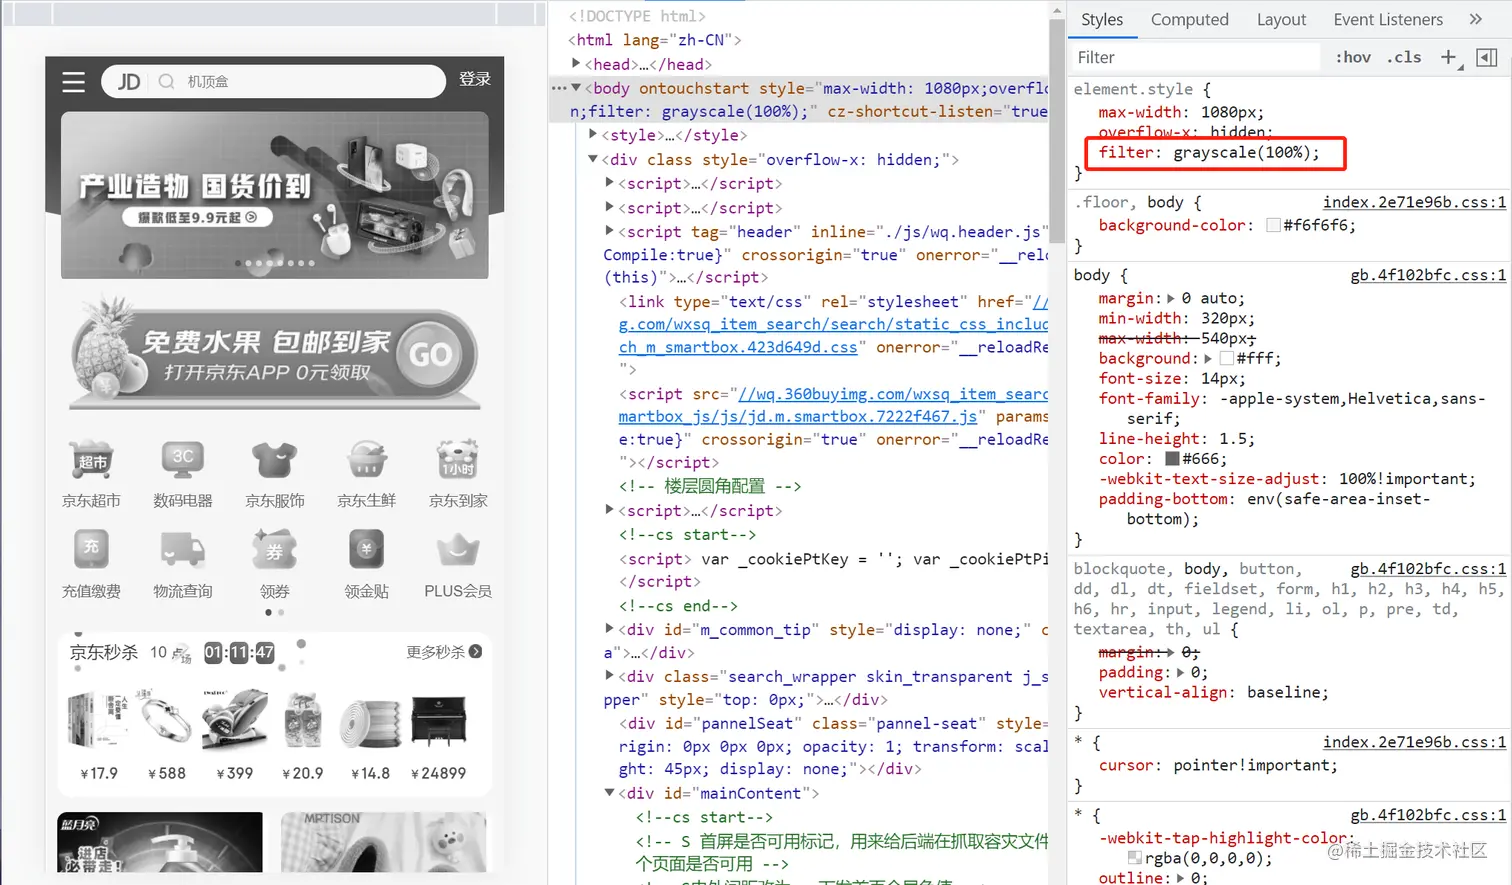1512x885 pixels.
Task: Expand background shorthand in body rule
Action: click(1208, 358)
